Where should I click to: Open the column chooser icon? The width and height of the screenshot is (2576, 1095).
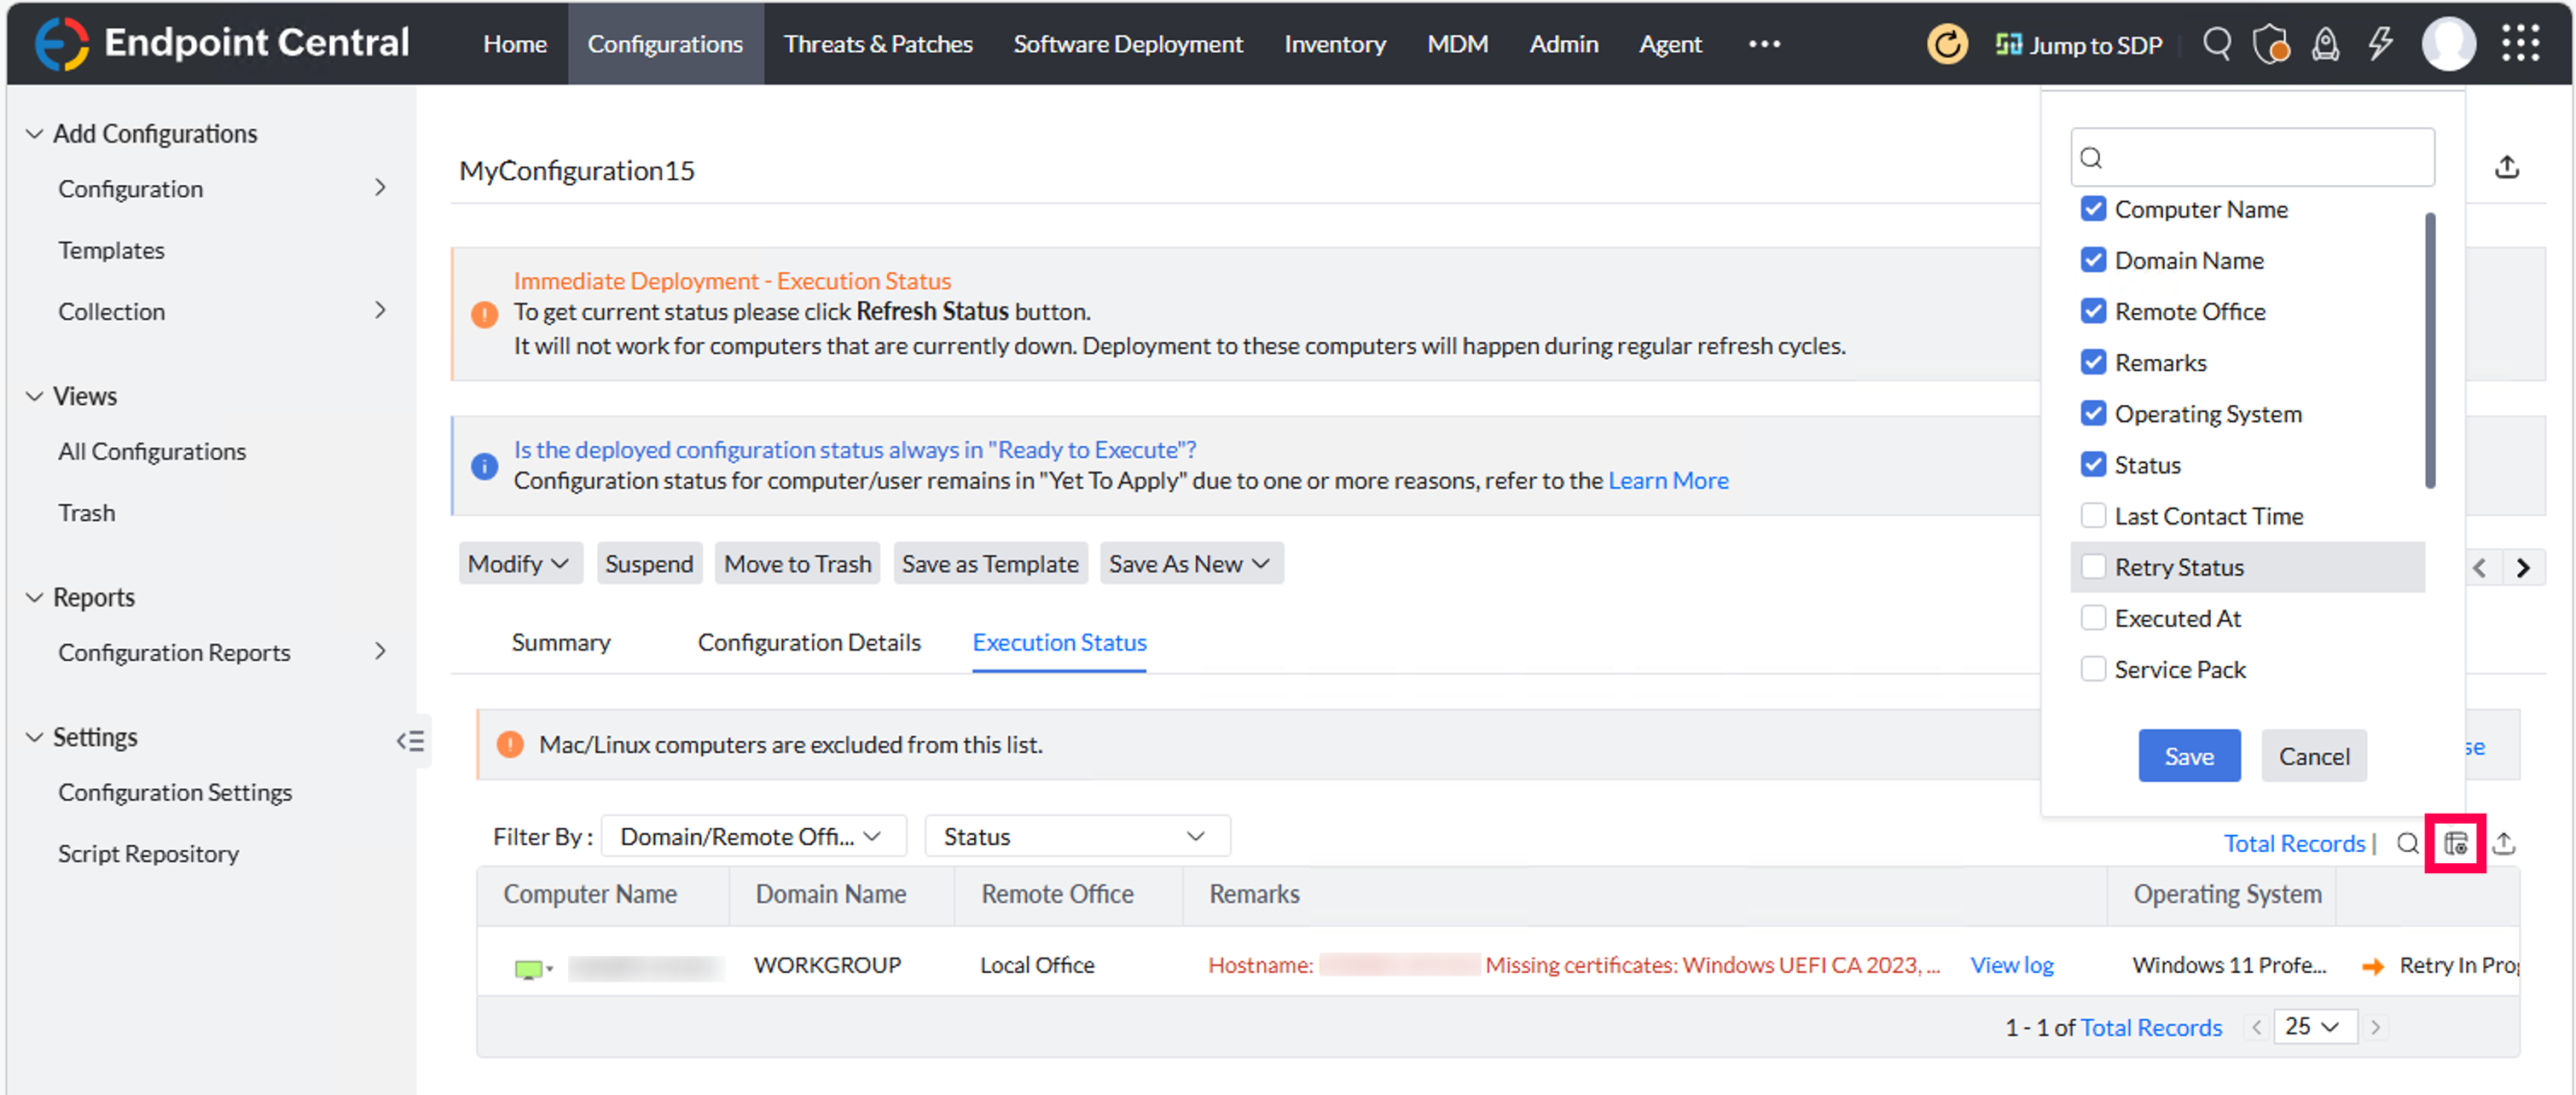tap(2455, 843)
